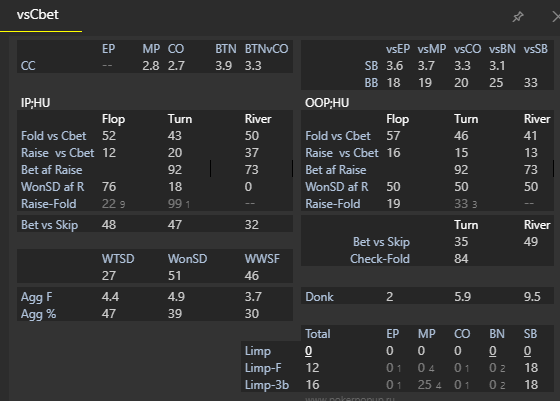Close the vsCbet popup
Screen dimensions: 560x401
[x=556, y=16]
